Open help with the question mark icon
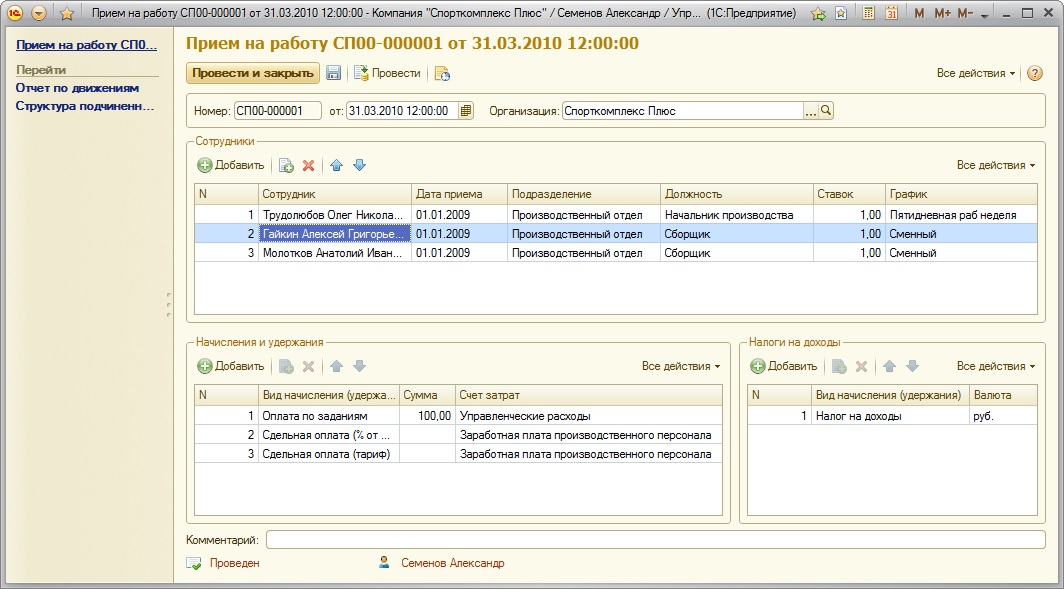 [1034, 73]
